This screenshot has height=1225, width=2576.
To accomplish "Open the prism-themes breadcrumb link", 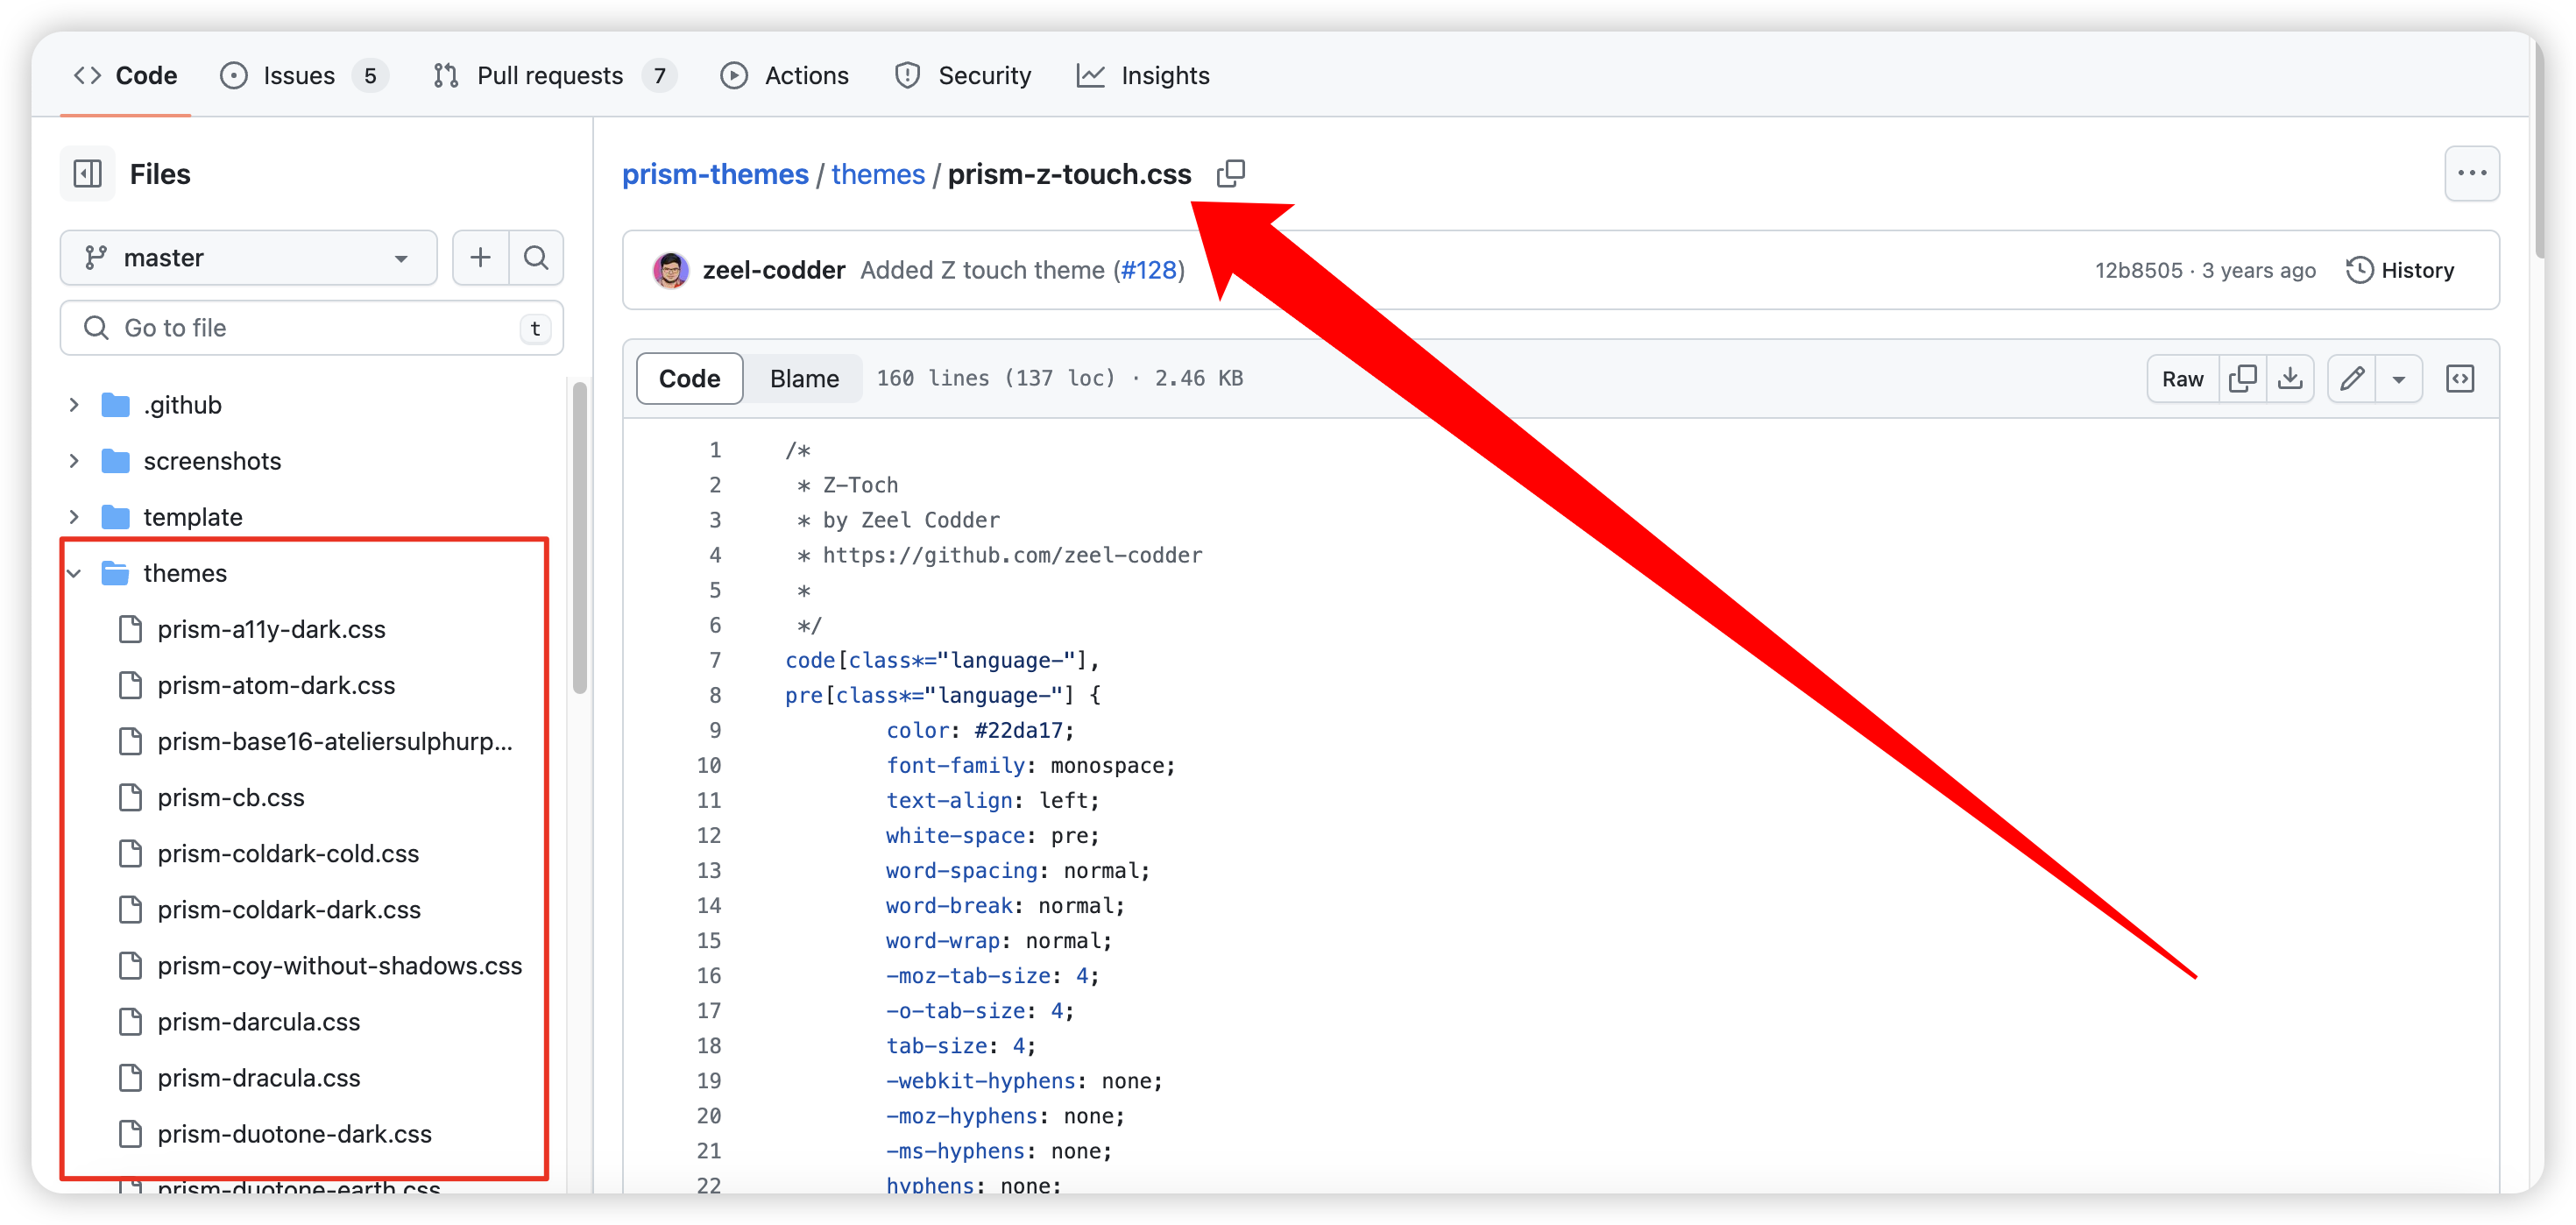I will coord(715,174).
